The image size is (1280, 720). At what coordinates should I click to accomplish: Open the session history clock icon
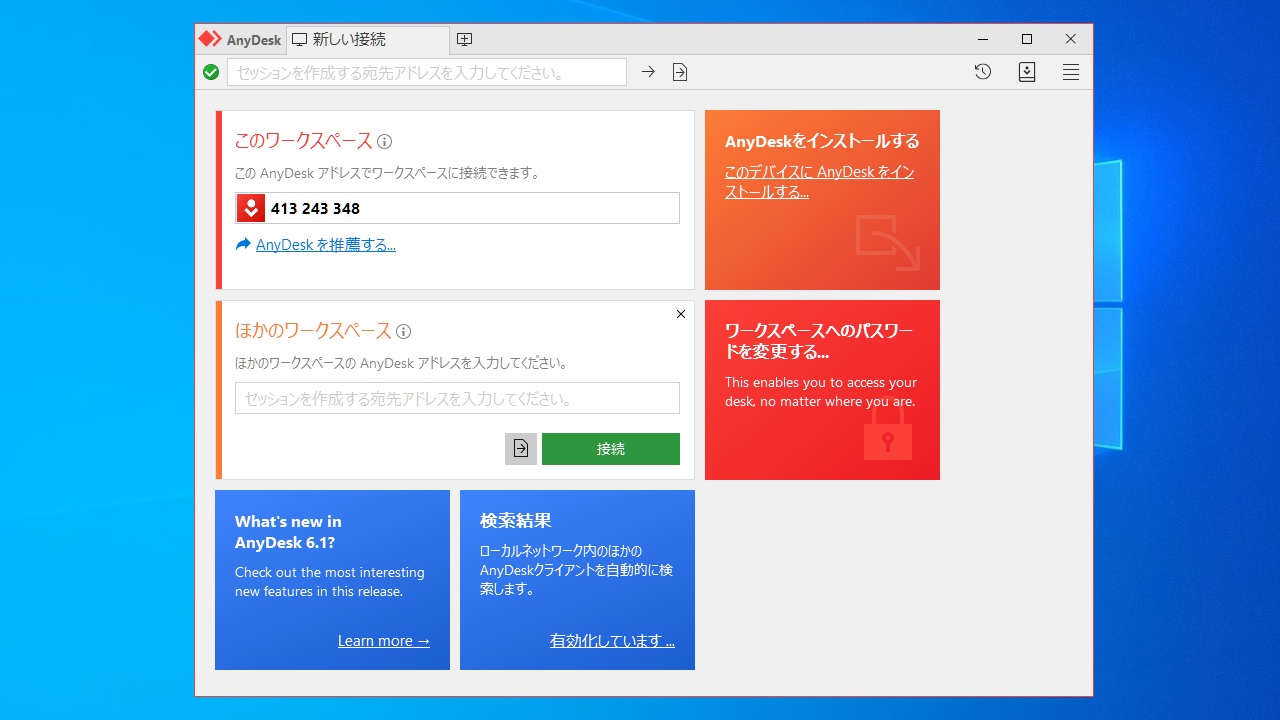[x=983, y=72]
